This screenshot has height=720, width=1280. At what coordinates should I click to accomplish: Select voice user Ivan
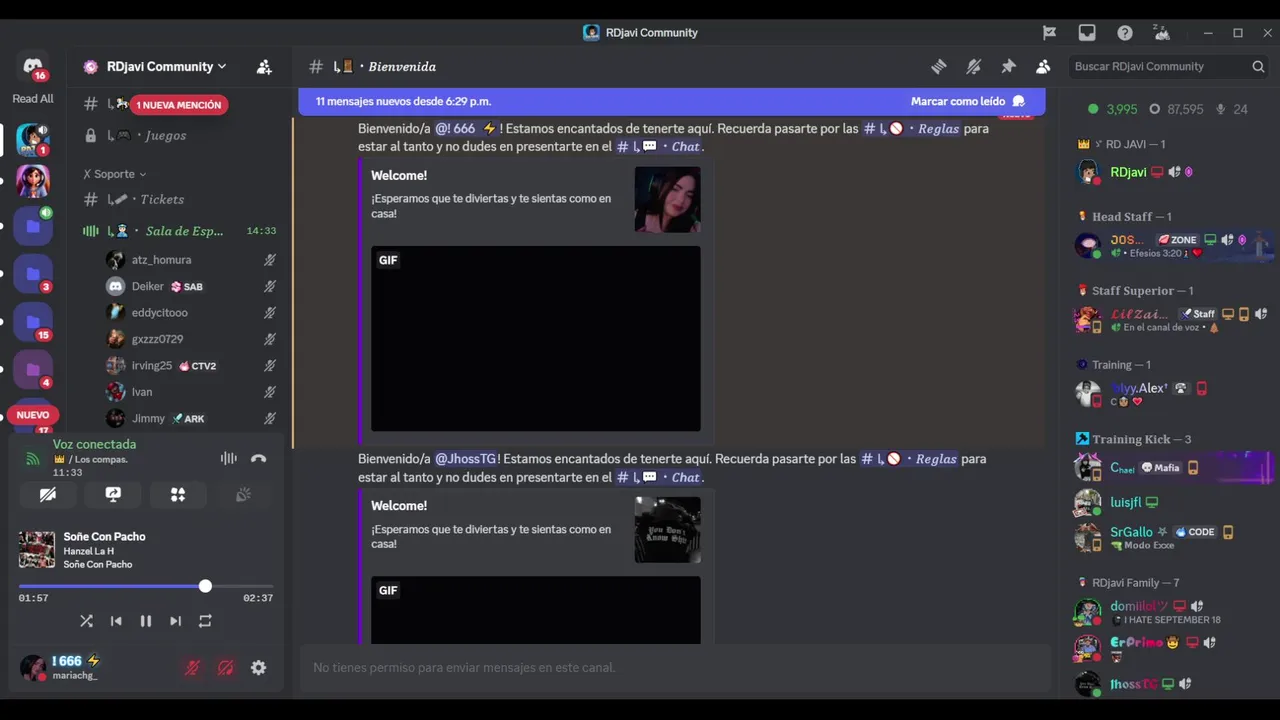tap(190, 392)
